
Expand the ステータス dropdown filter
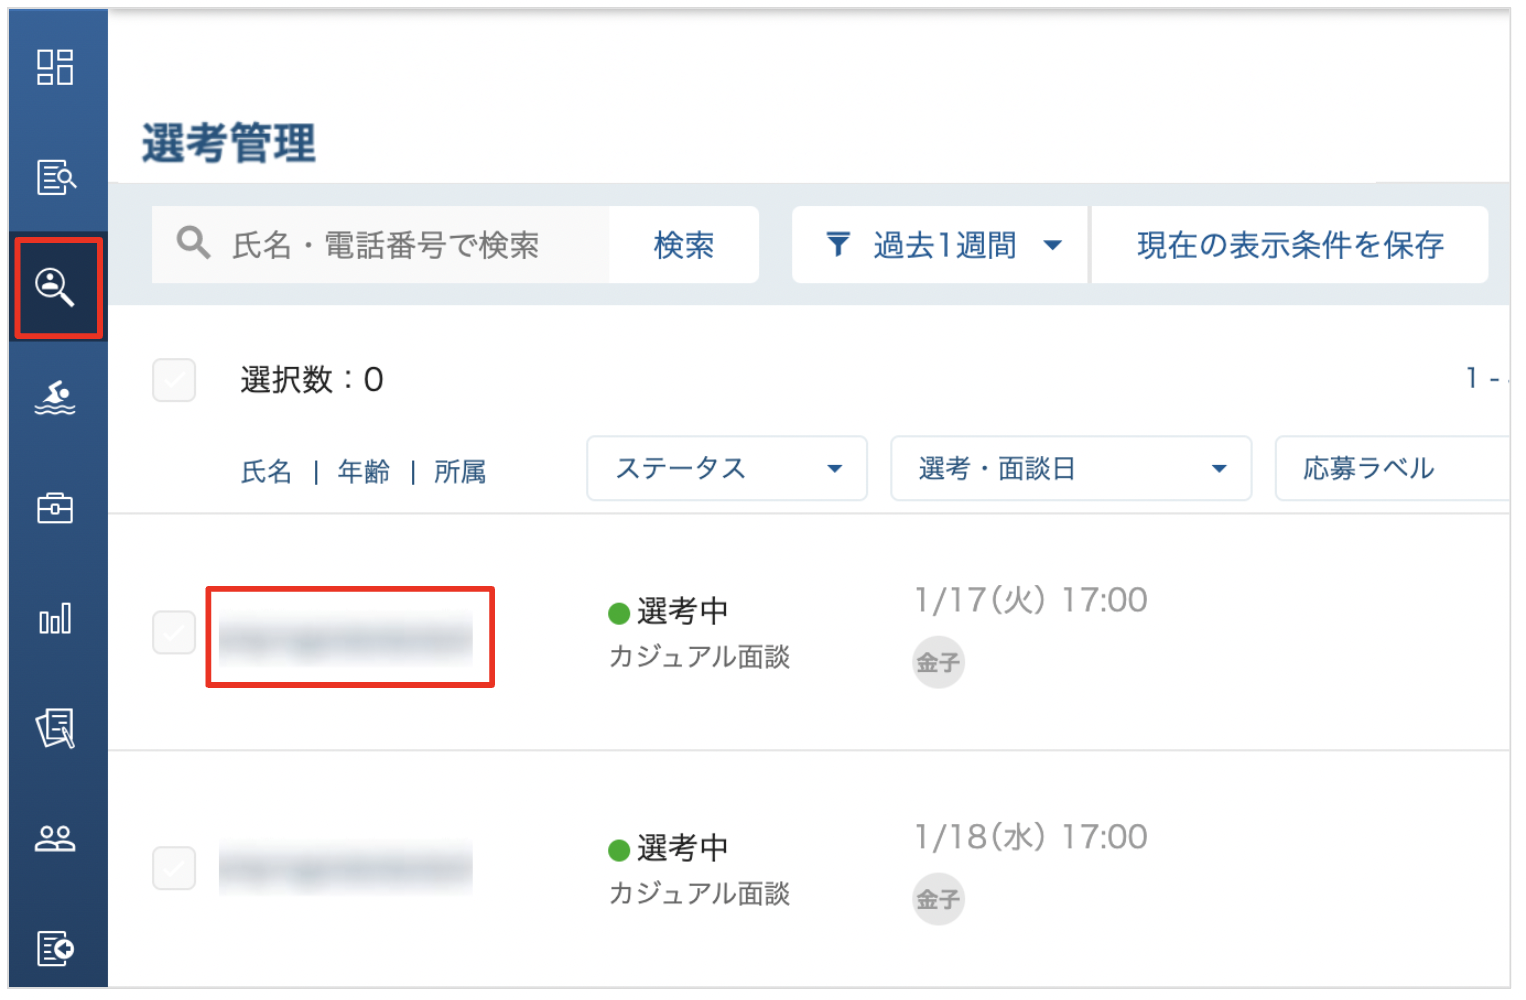(x=727, y=468)
